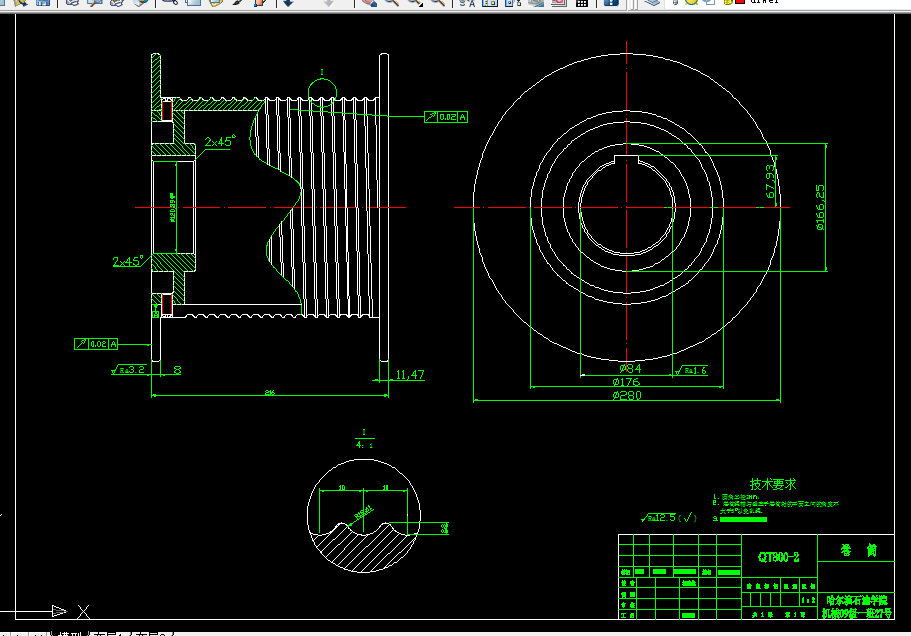The width and height of the screenshot is (911, 636).
Task: Select the Zoom Window magnifier with flyout
Action: tap(415, 2)
